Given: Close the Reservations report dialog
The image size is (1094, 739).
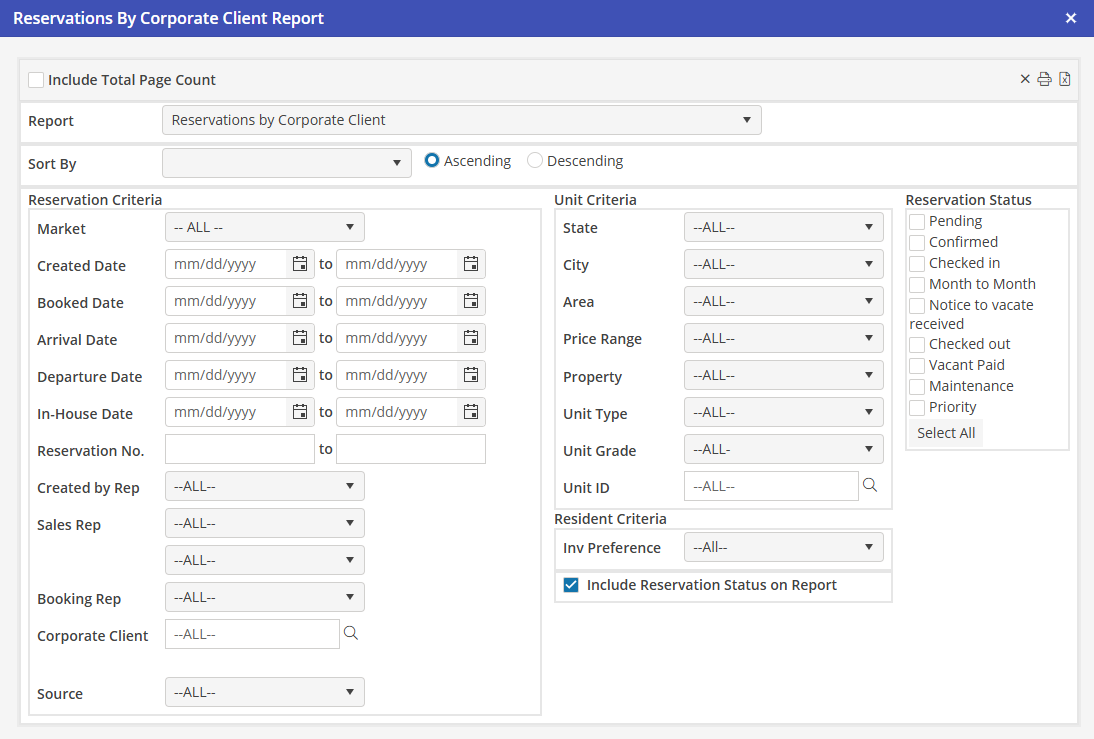Looking at the screenshot, I should pyautogui.click(x=1071, y=18).
